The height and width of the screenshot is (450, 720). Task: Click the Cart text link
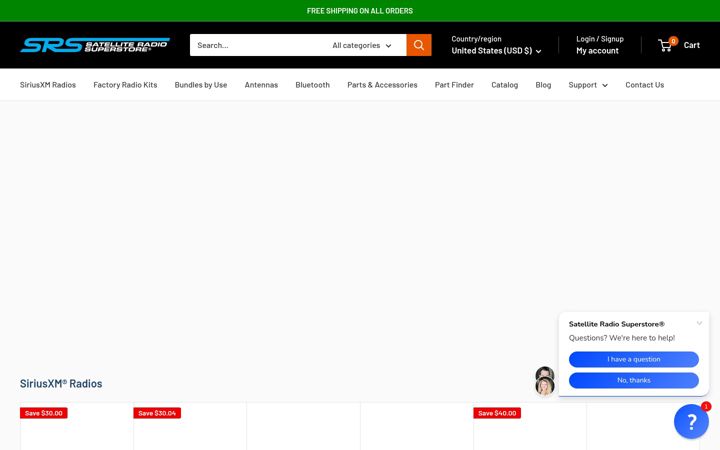(x=692, y=45)
